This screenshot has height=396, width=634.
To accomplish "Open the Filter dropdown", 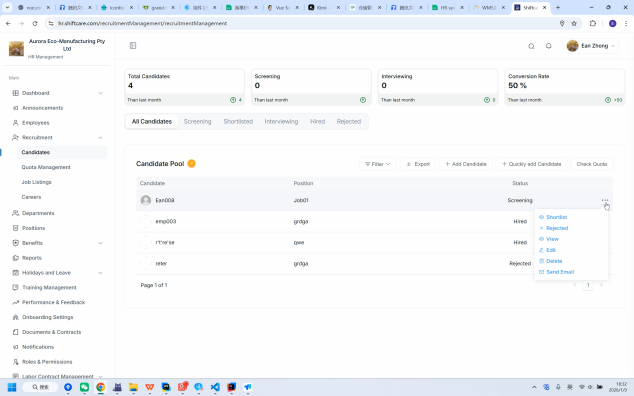I will 378,164.
